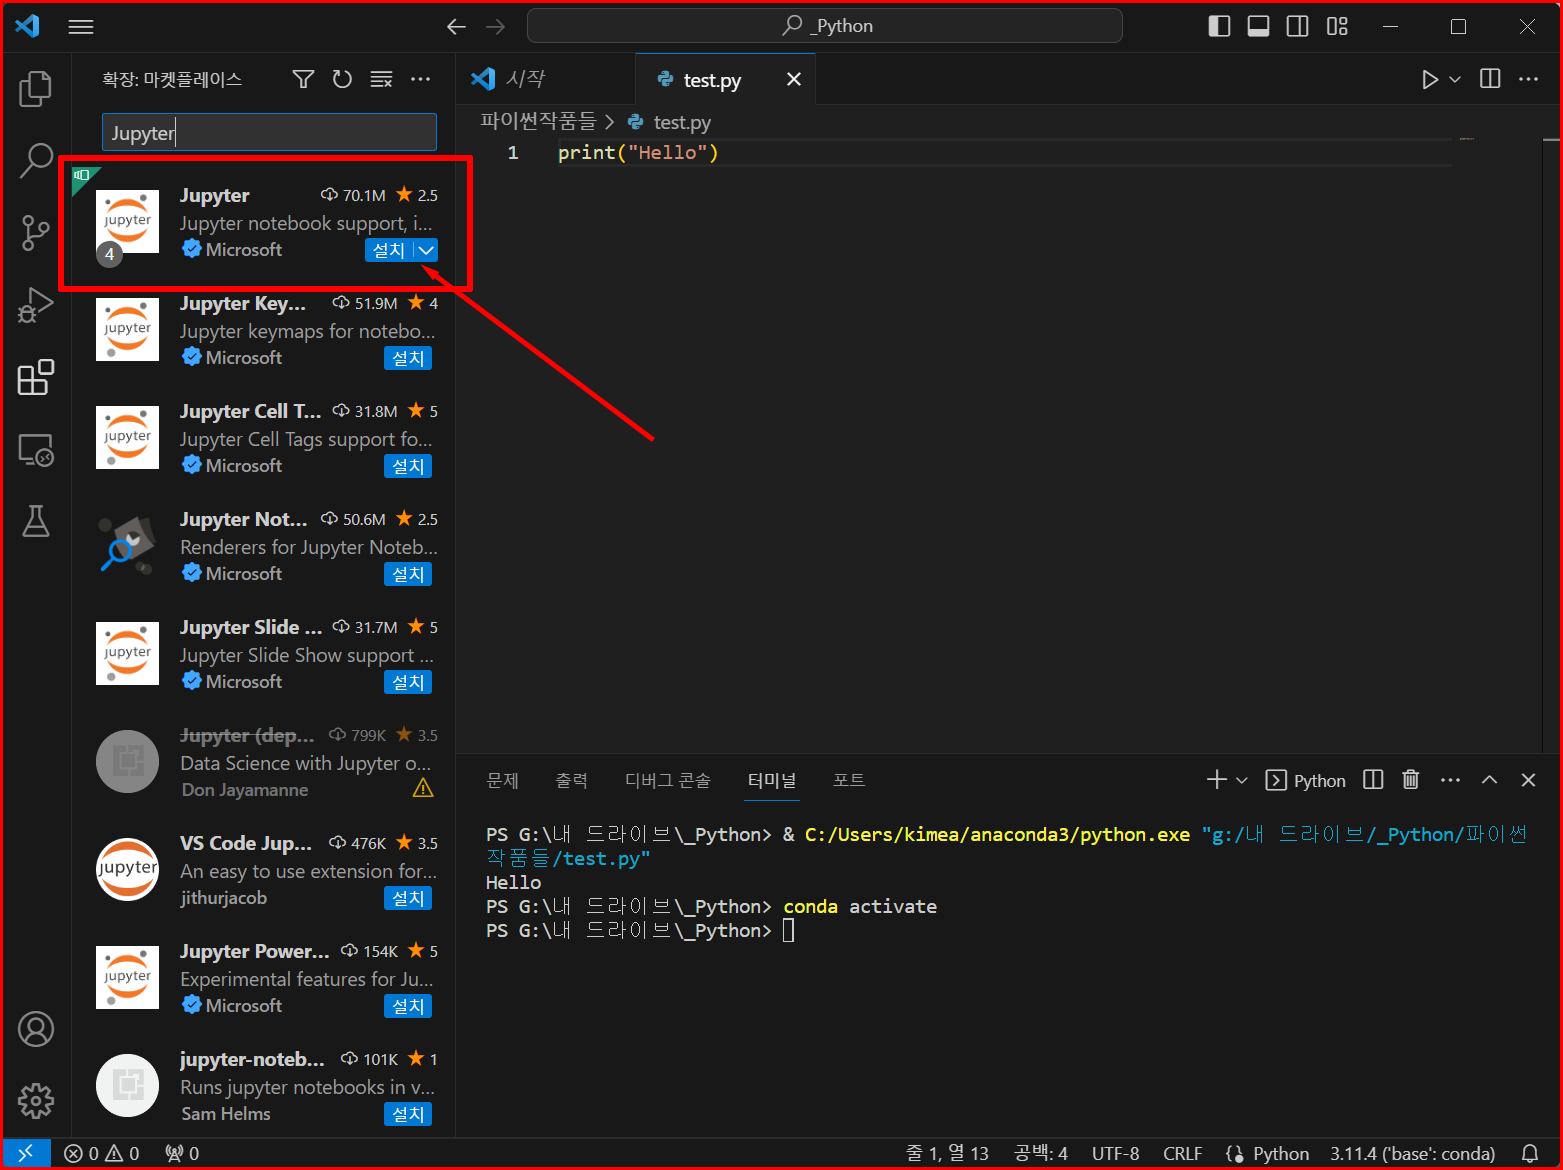Run the Python file with play button

coord(1430,80)
